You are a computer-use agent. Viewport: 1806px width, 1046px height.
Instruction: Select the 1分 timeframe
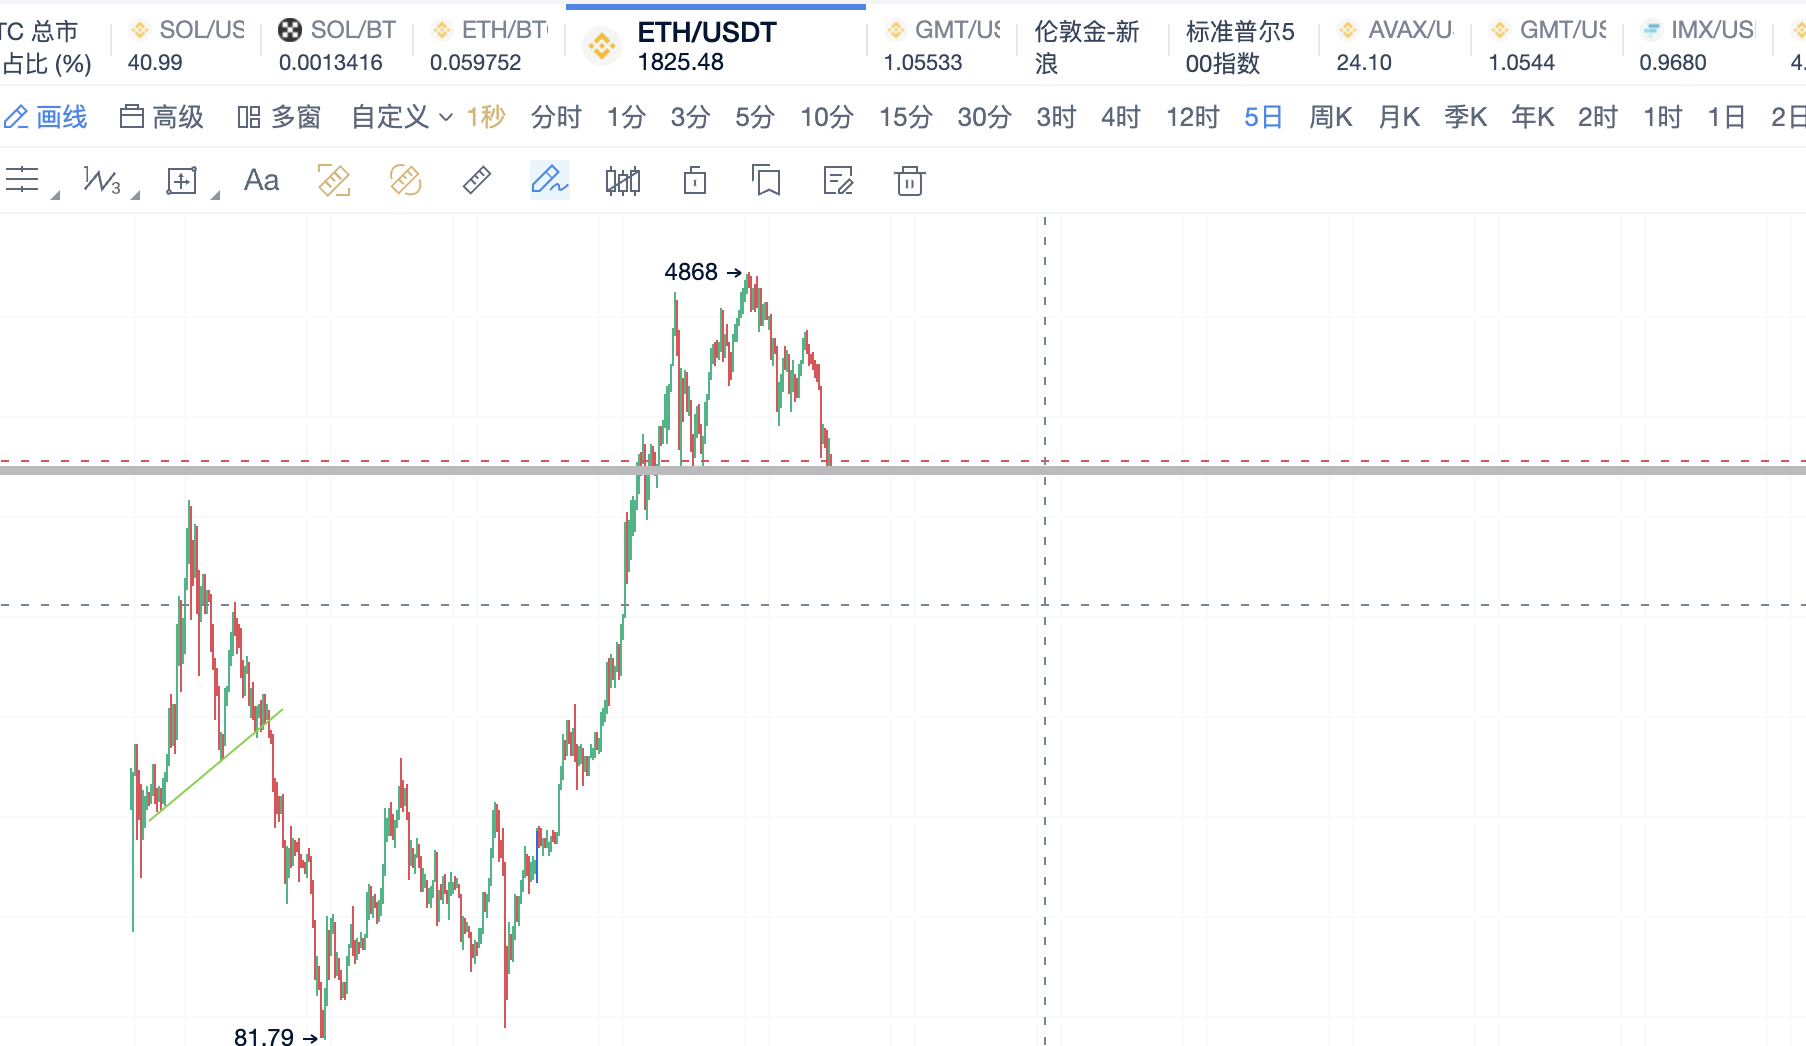(626, 117)
